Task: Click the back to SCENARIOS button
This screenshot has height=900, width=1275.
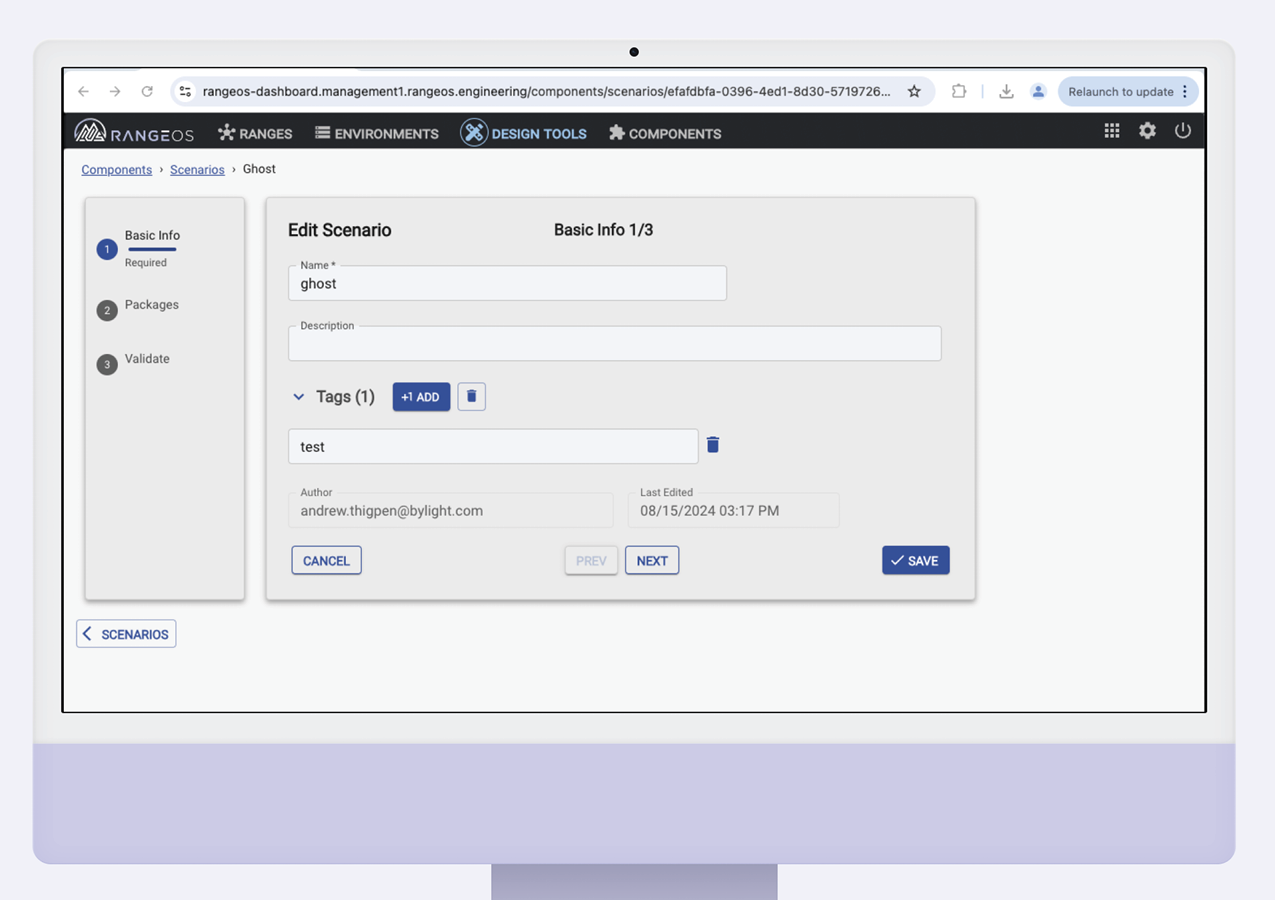Action: tap(126, 634)
